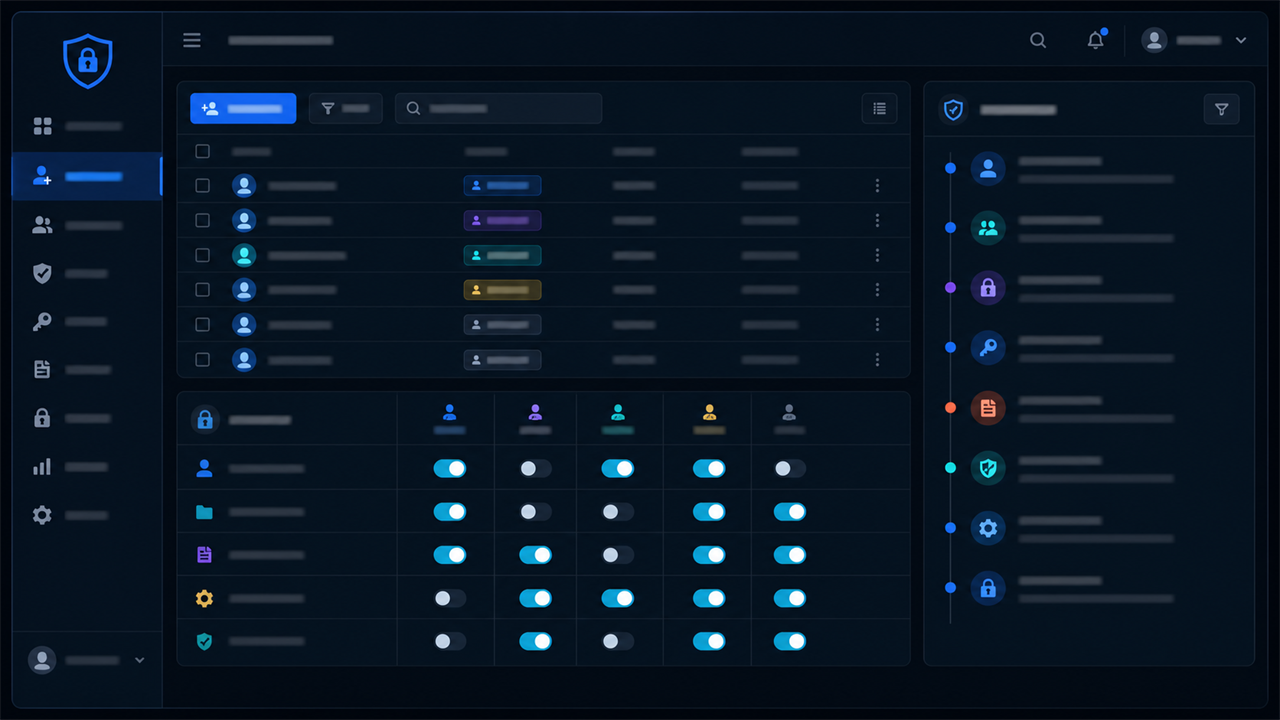The width and height of the screenshot is (1280, 720).
Task: Click the purple role column header in permissions grid
Action: coord(535,419)
